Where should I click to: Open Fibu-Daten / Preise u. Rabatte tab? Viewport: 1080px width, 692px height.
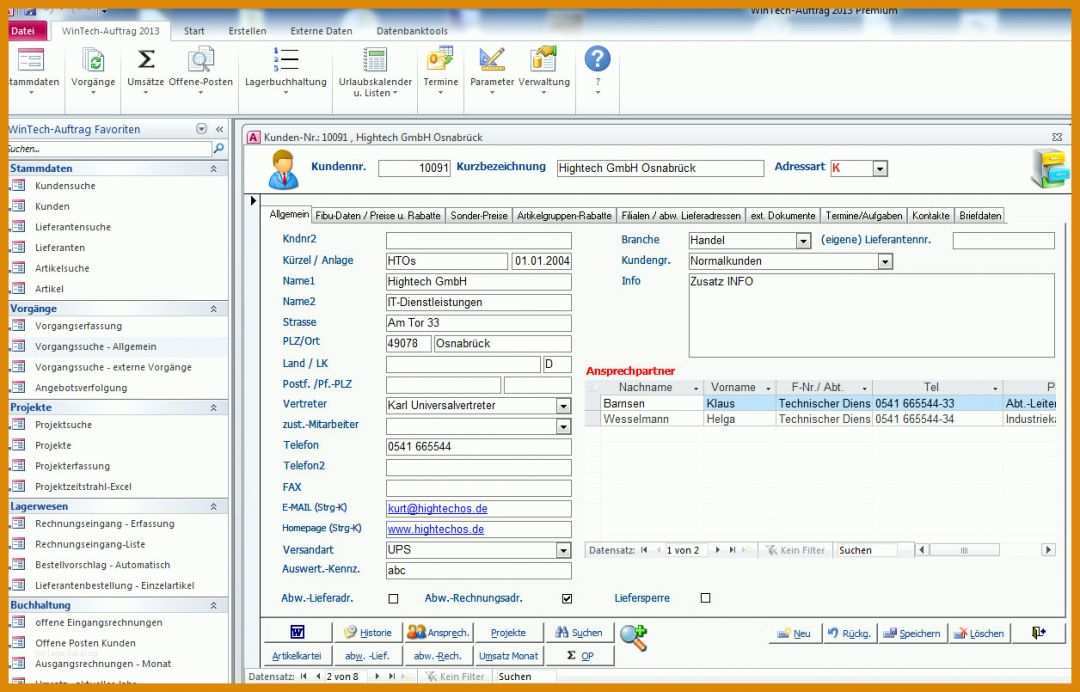[x=377, y=216]
